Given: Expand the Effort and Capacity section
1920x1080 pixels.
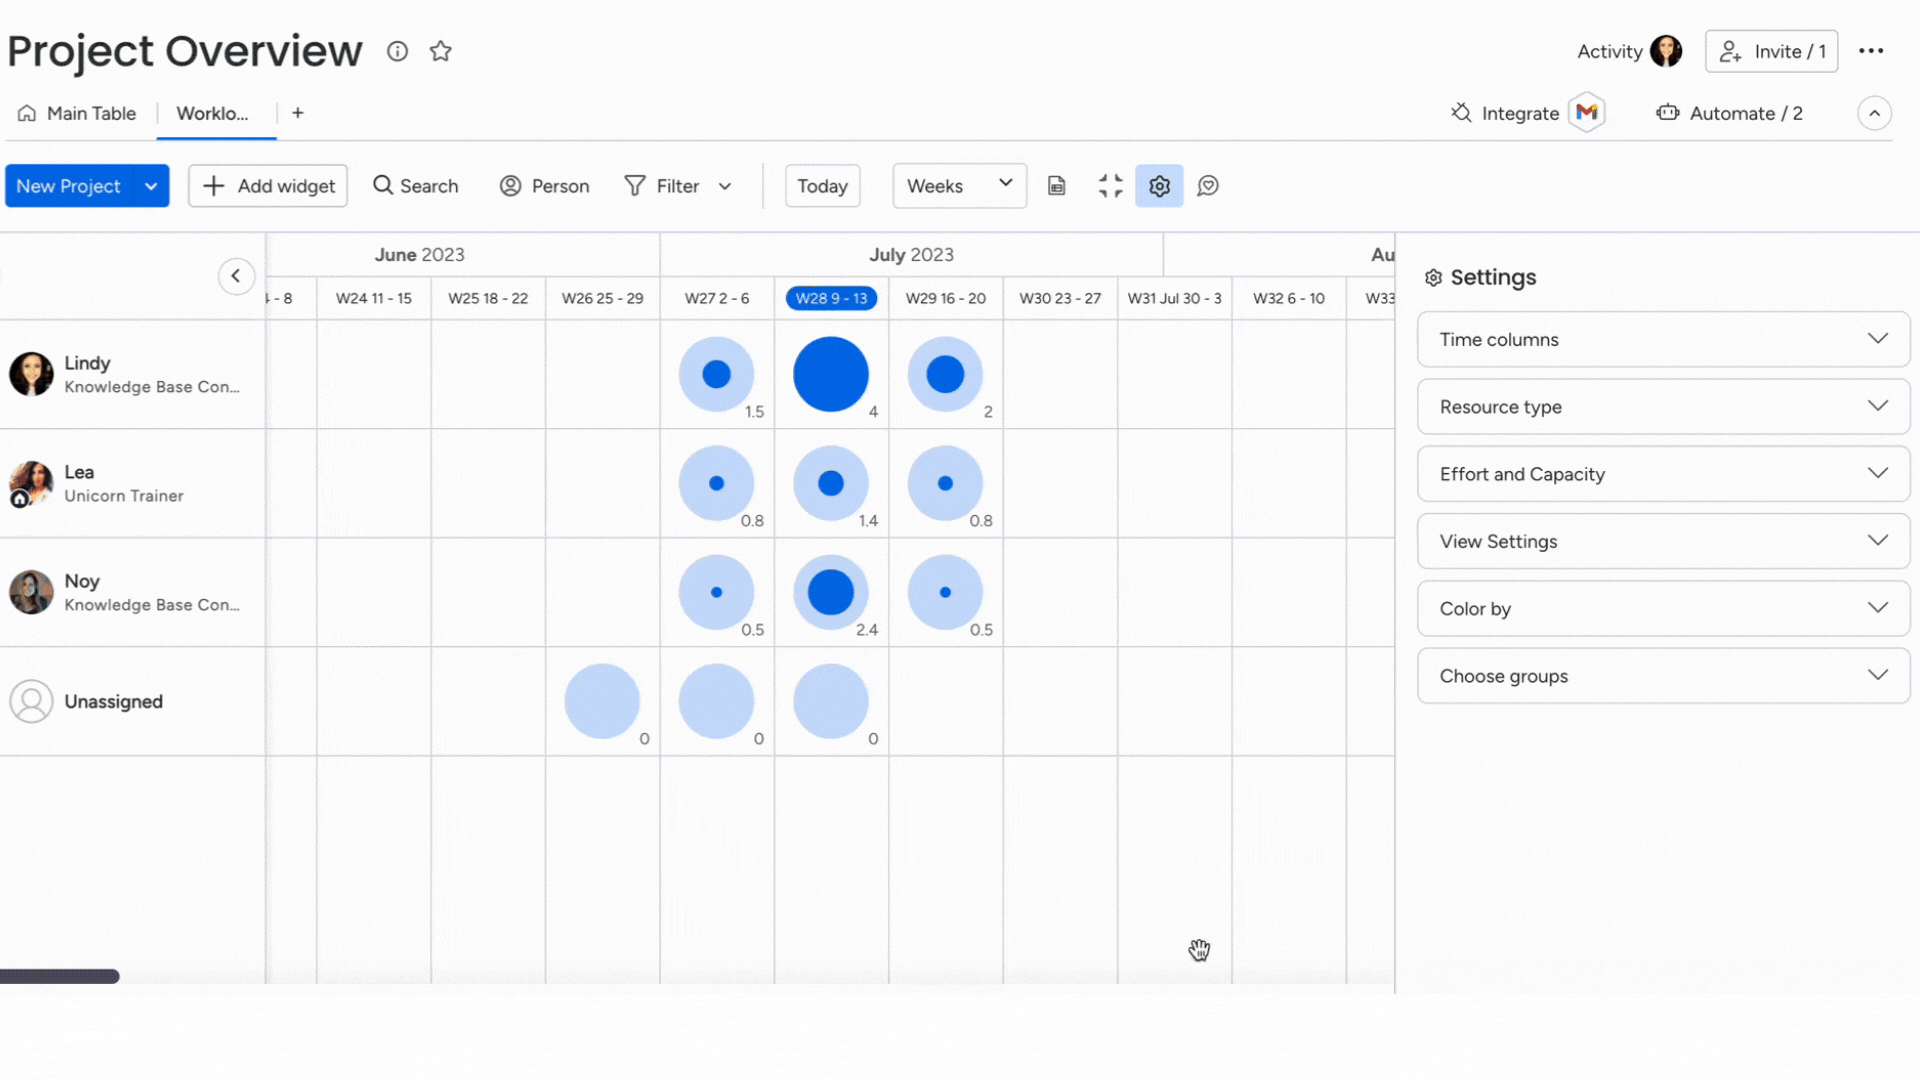Looking at the screenshot, I should pyautogui.click(x=1663, y=474).
